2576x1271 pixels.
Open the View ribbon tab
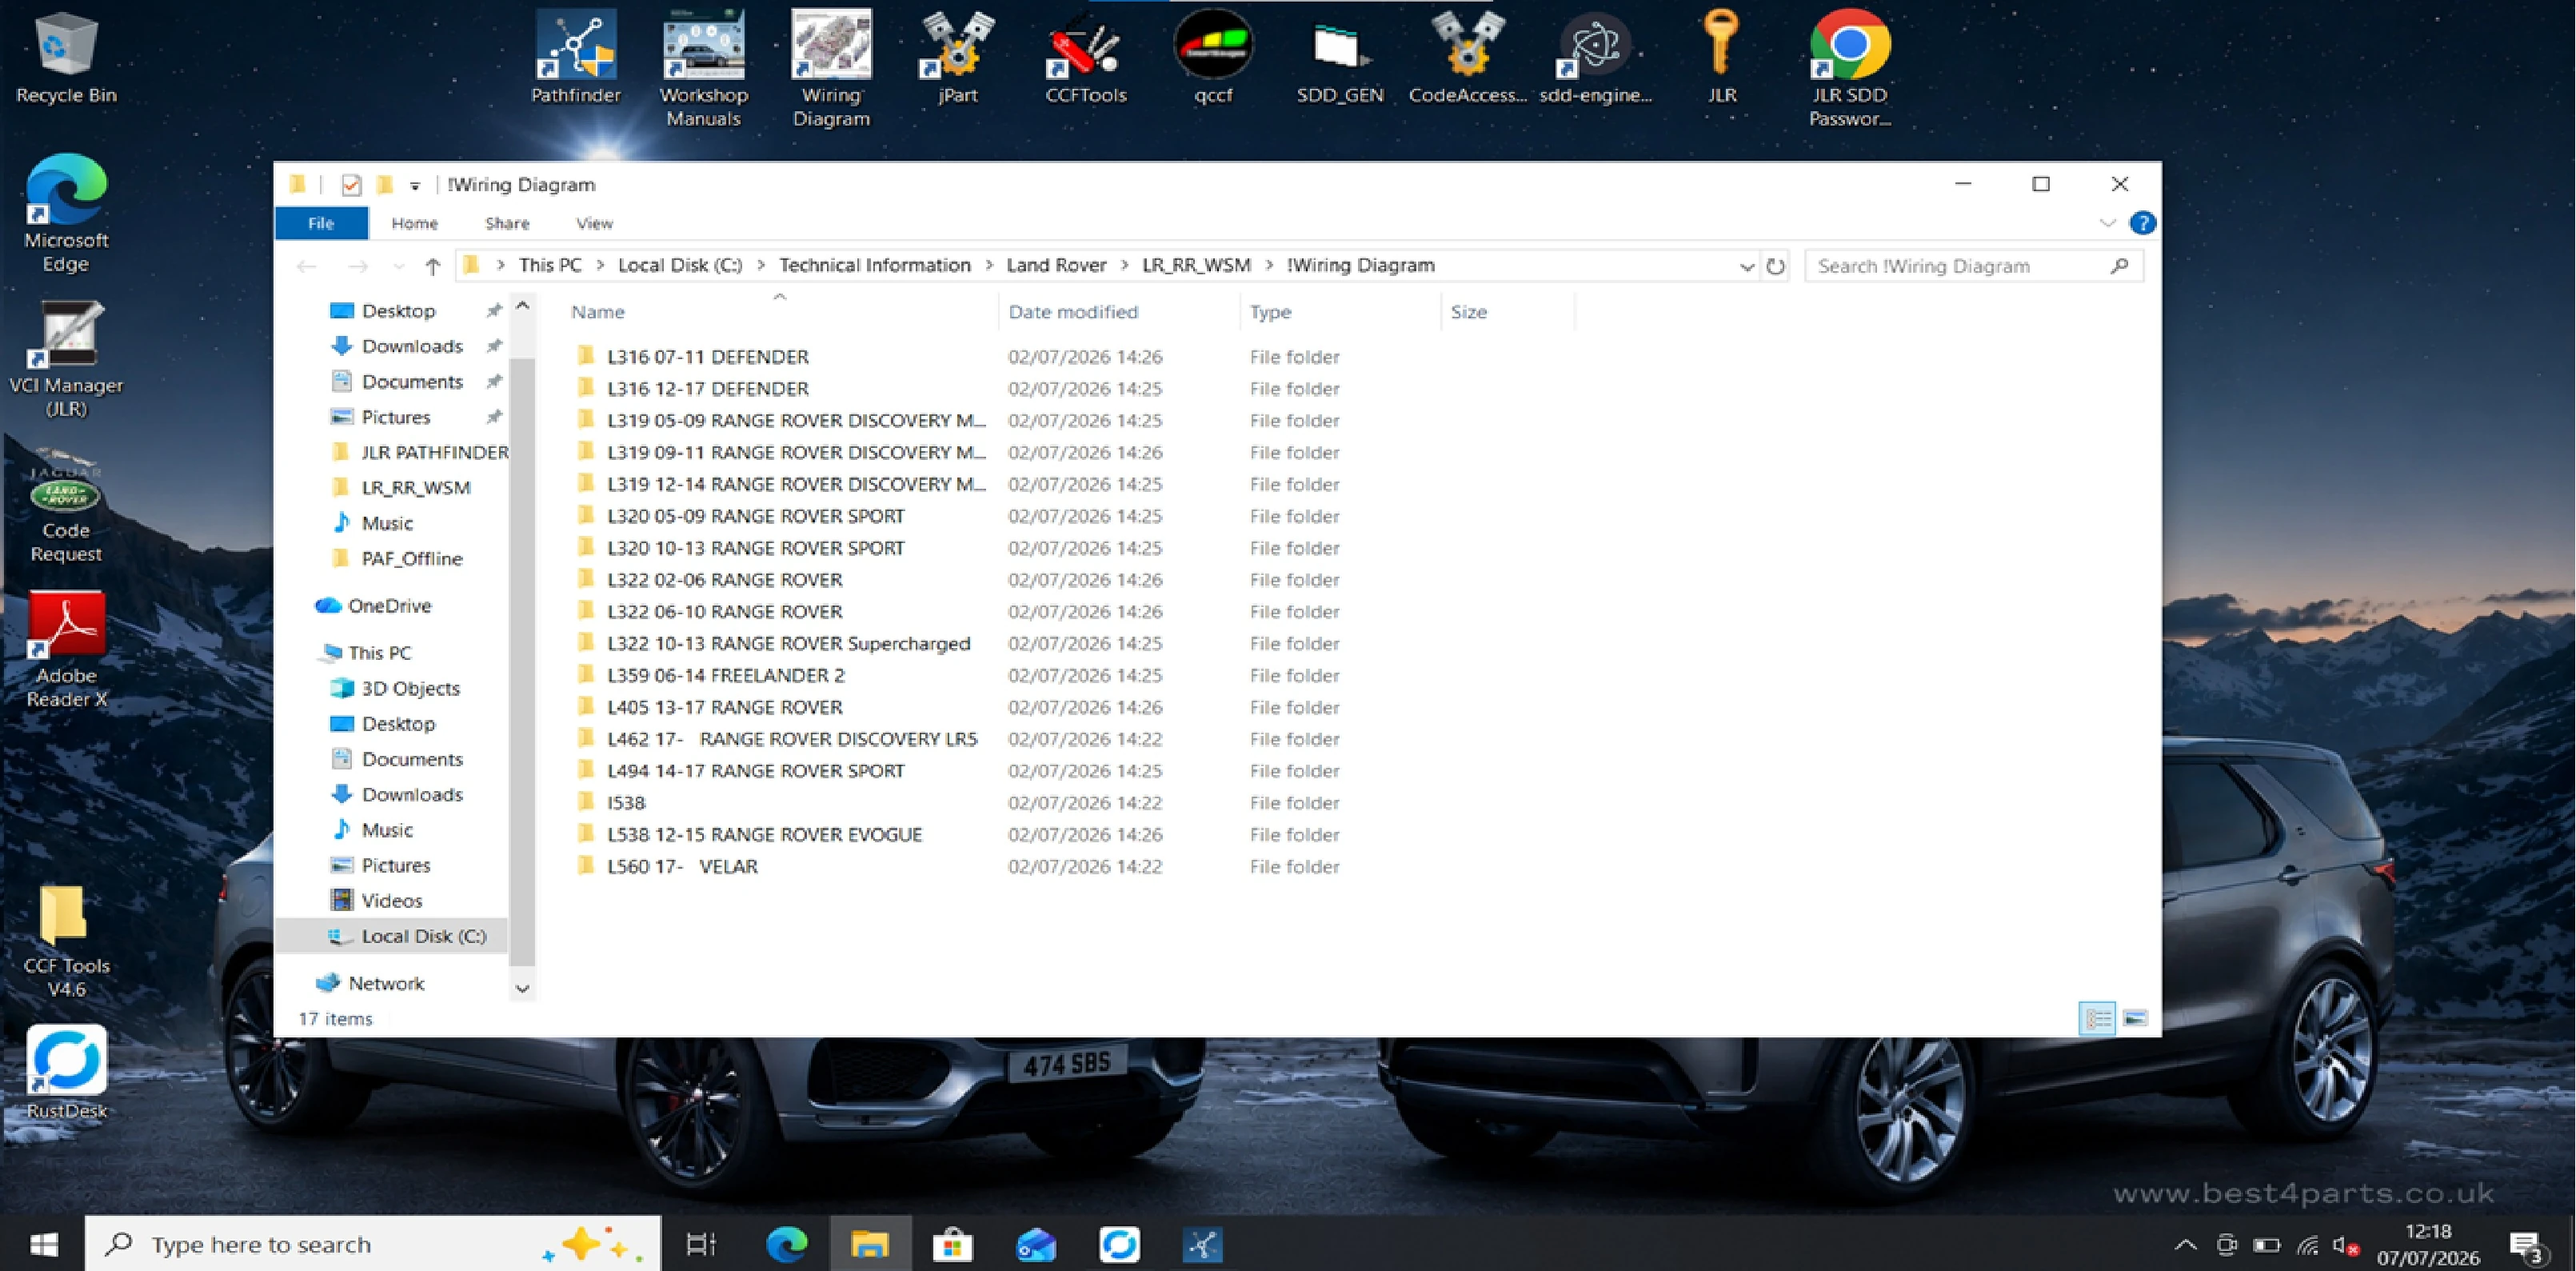point(594,223)
